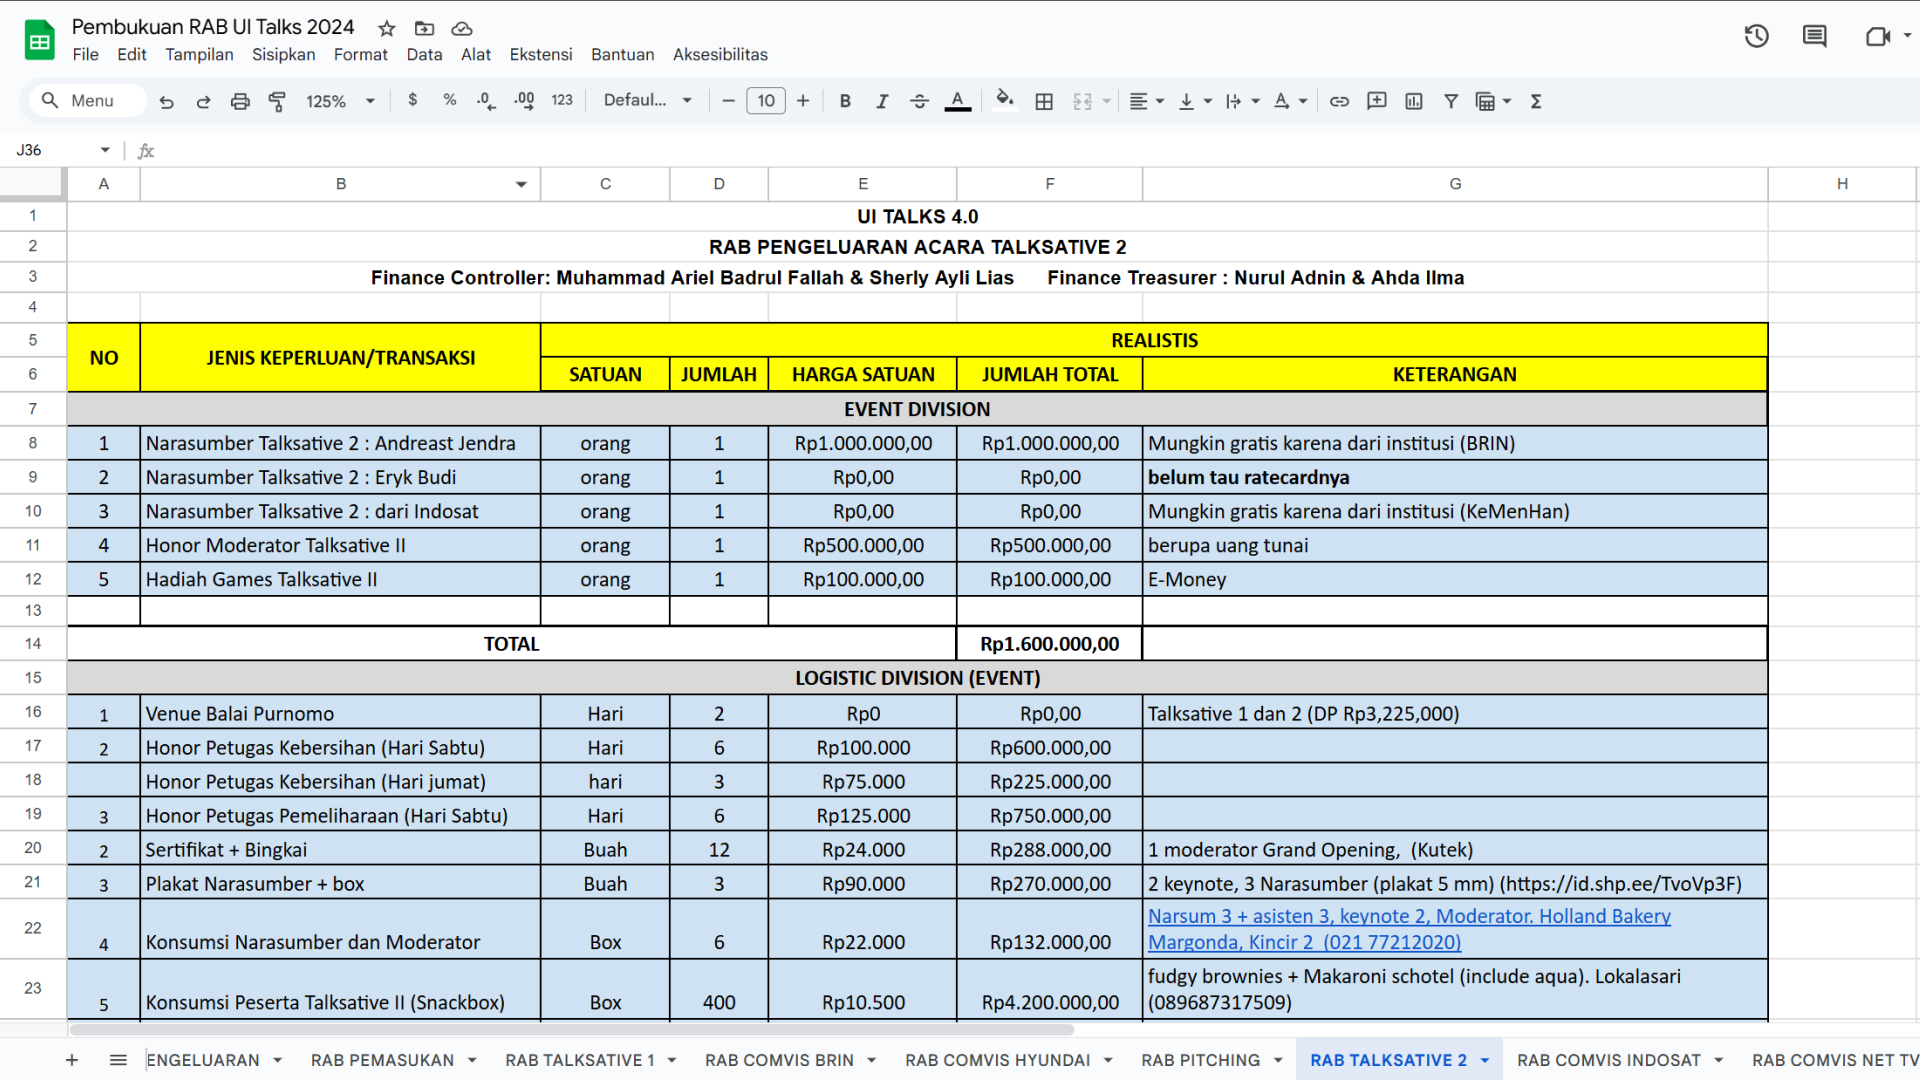The image size is (1920, 1080).
Task: Undo the last action
Action: point(166,101)
